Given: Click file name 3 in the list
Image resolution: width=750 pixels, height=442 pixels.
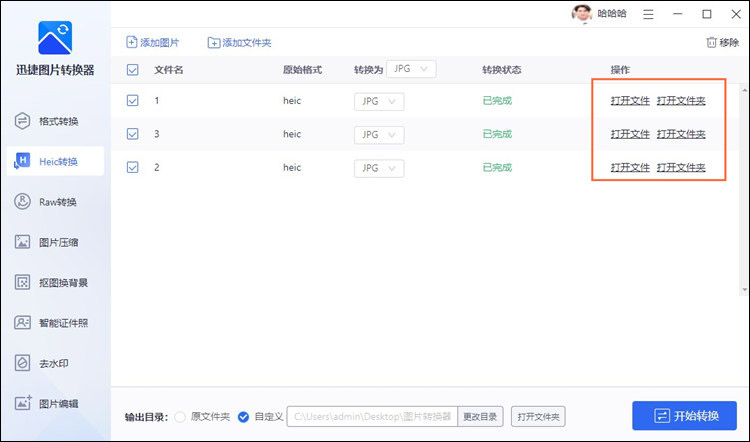Looking at the screenshot, I should 156,134.
